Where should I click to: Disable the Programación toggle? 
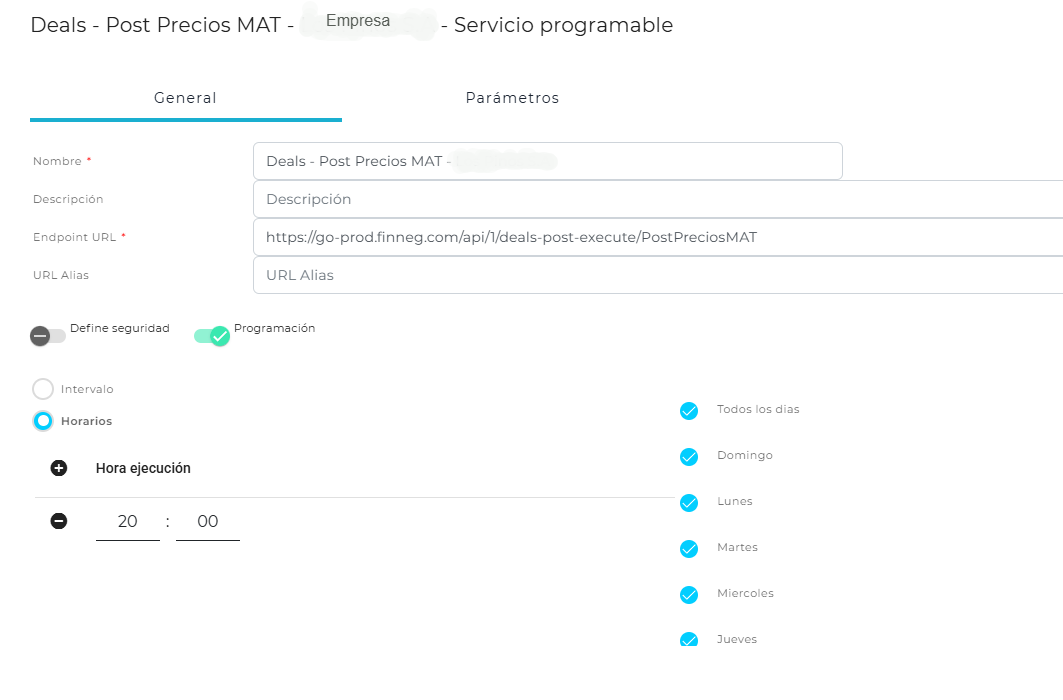pyautogui.click(x=212, y=336)
